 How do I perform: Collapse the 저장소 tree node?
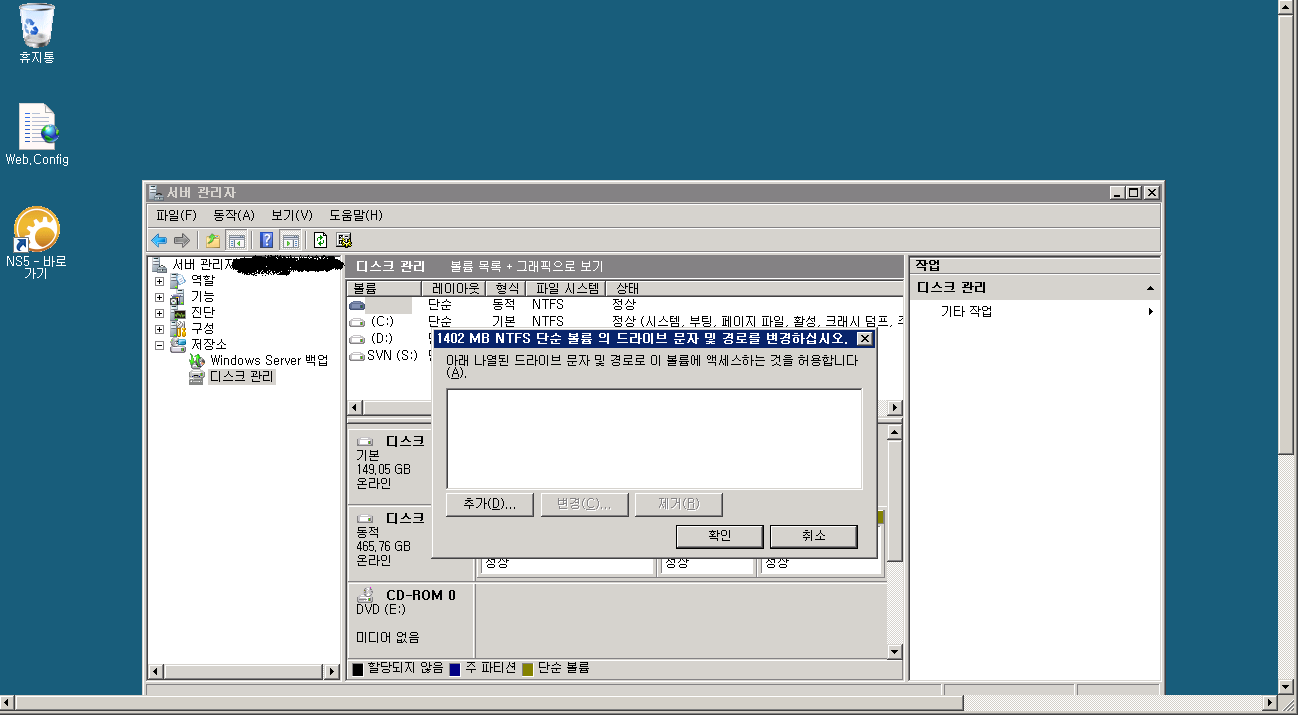[x=159, y=345]
